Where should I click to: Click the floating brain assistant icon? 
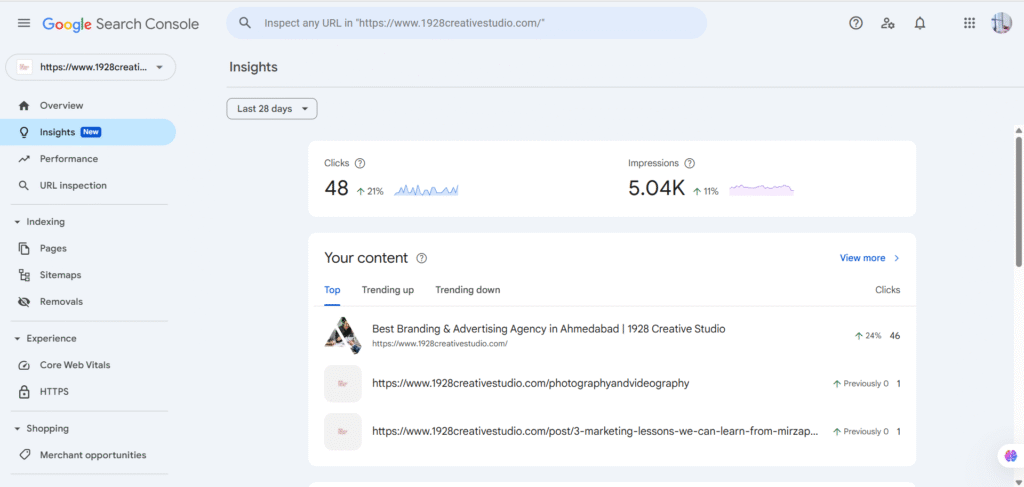click(1011, 455)
